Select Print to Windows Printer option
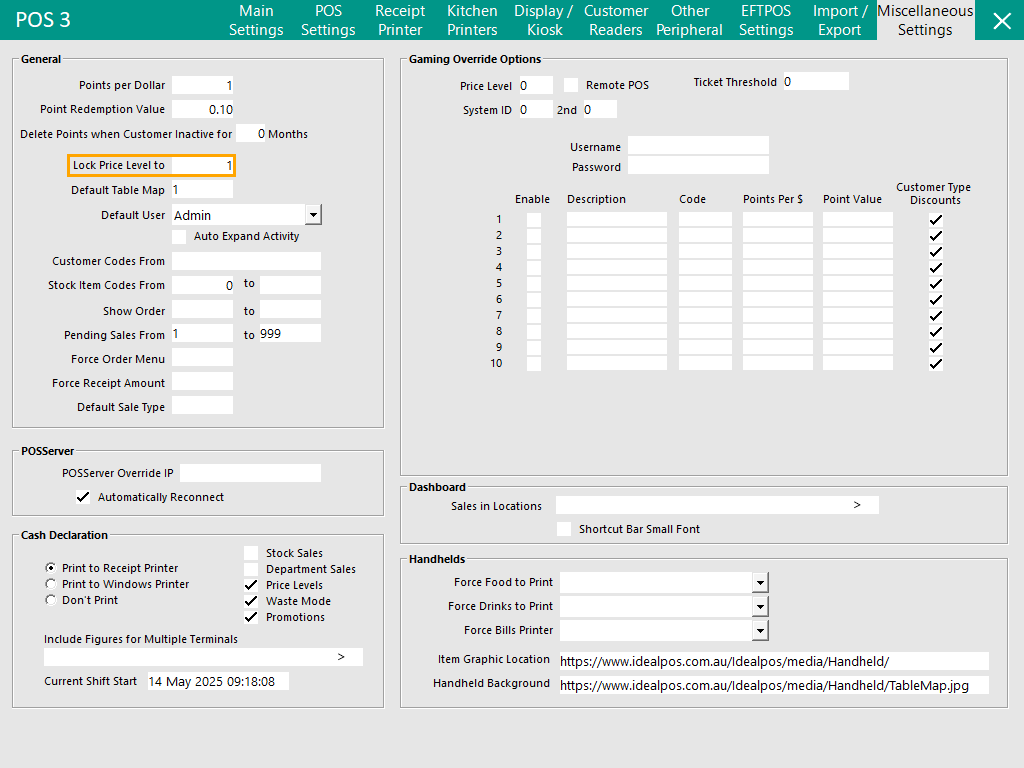1024x768 pixels. click(x=50, y=584)
